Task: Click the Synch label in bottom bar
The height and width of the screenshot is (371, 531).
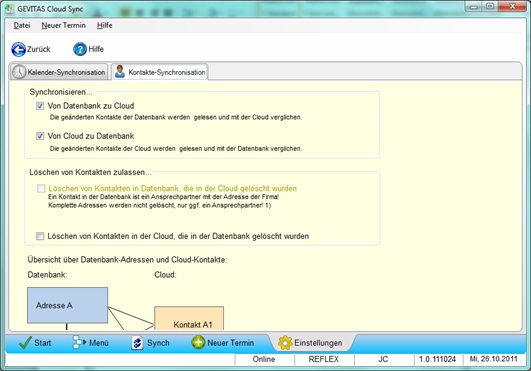Action: (158, 343)
